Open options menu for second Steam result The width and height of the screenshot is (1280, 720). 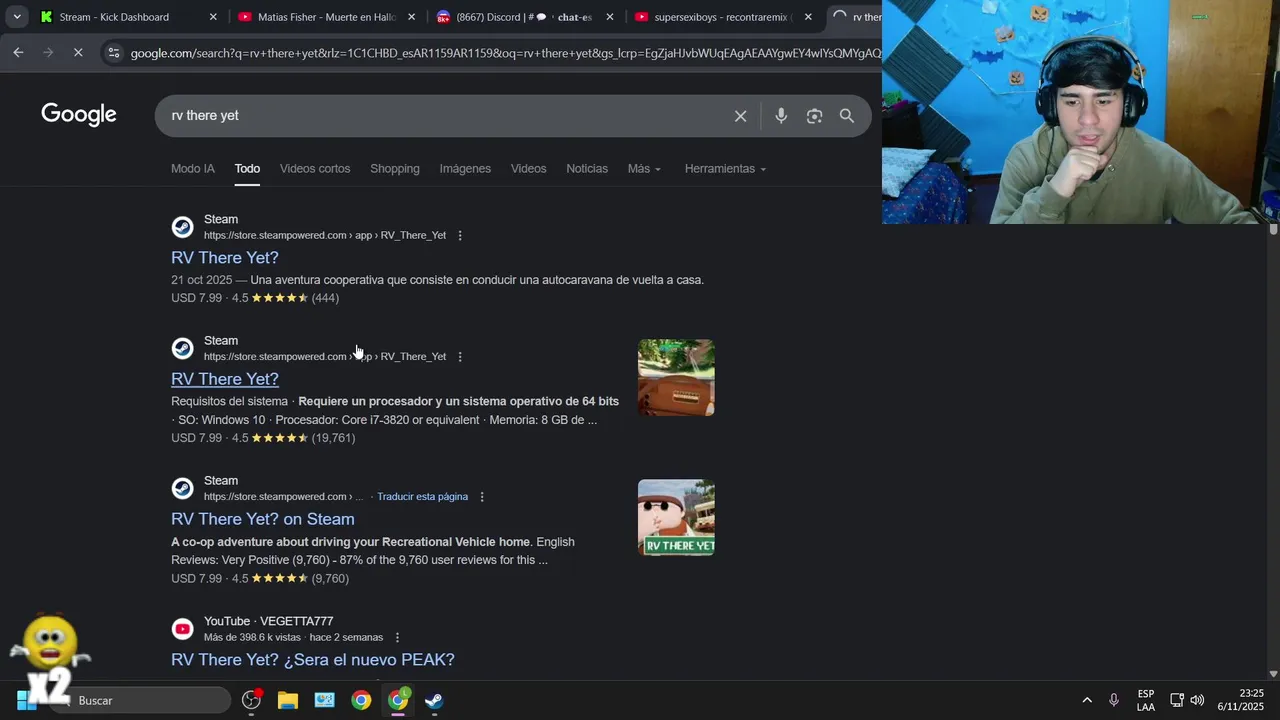pos(460,357)
